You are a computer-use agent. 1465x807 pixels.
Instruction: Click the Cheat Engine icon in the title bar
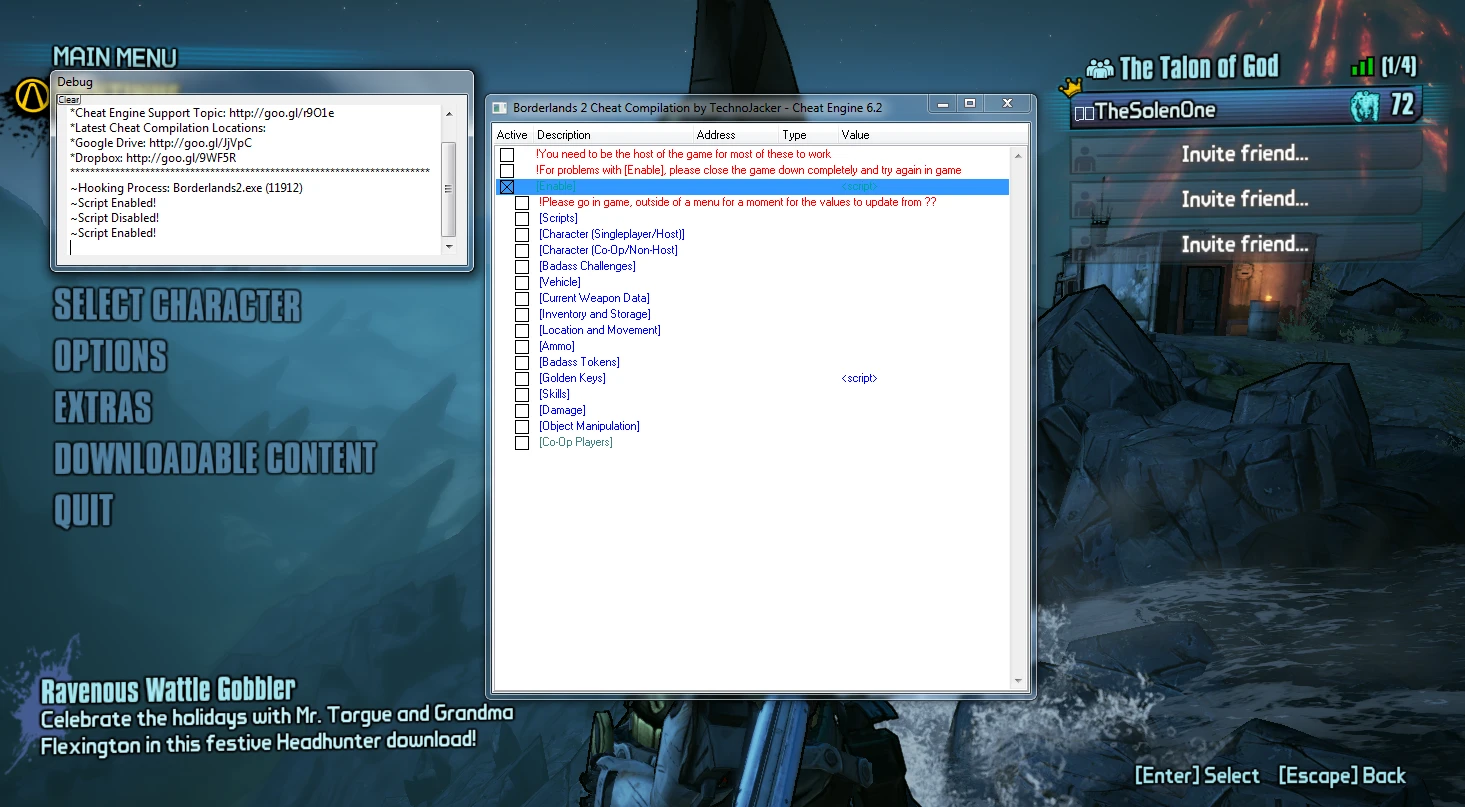click(501, 106)
